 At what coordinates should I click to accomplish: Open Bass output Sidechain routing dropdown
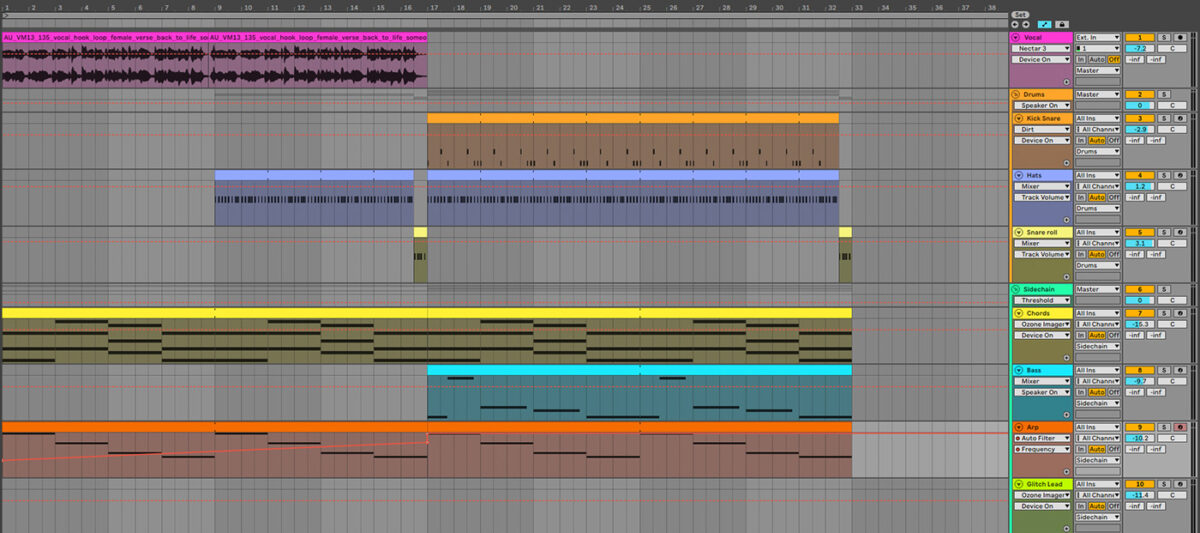tap(1098, 403)
